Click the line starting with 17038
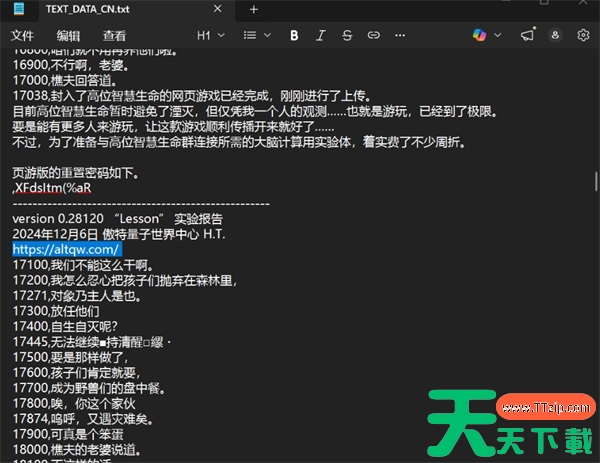The height and width of the screenshot is (463, 600). (x=192, y=96)
